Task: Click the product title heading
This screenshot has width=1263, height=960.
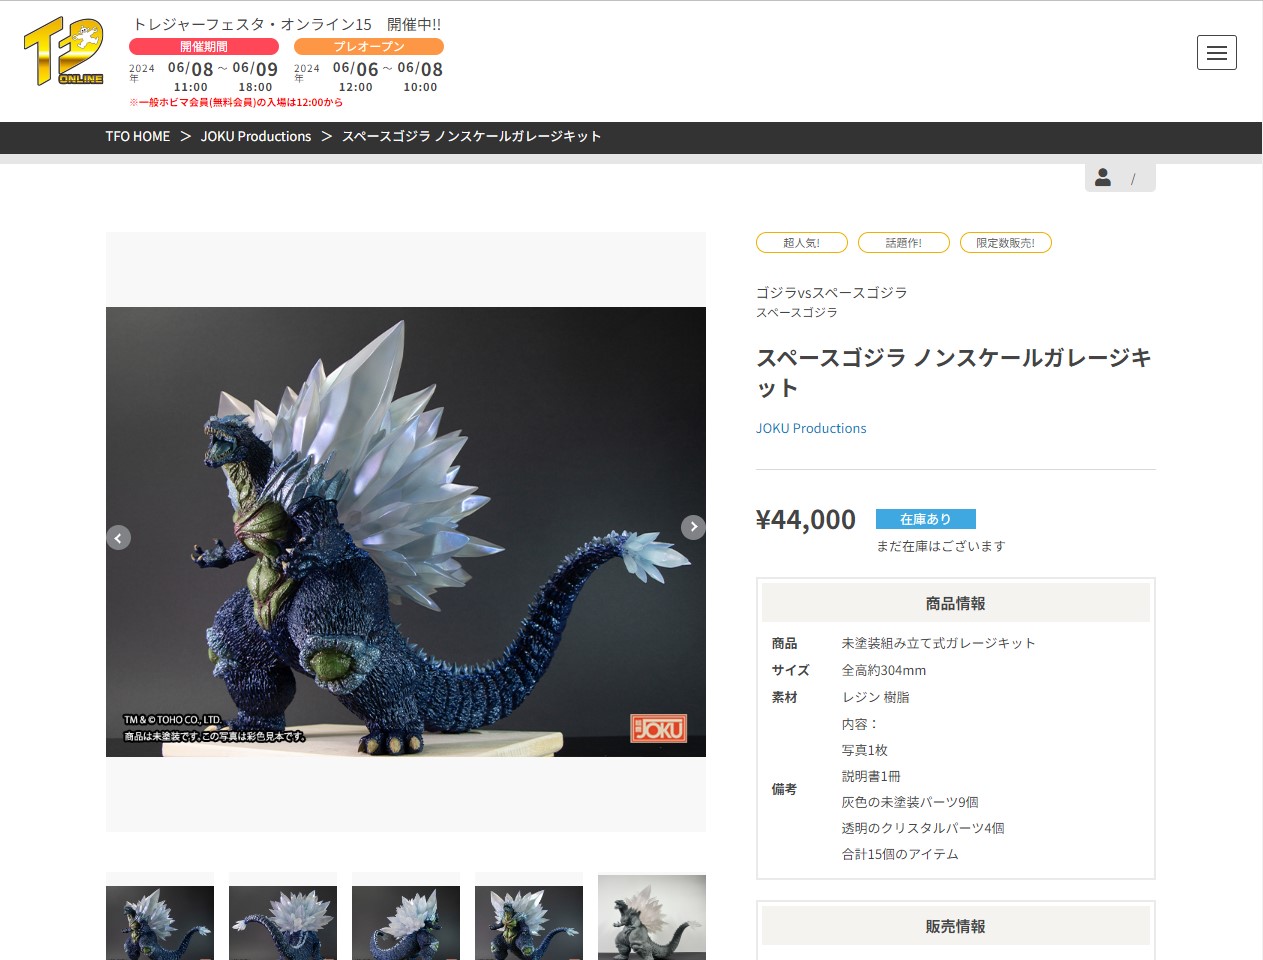Action: click(955, 373)
